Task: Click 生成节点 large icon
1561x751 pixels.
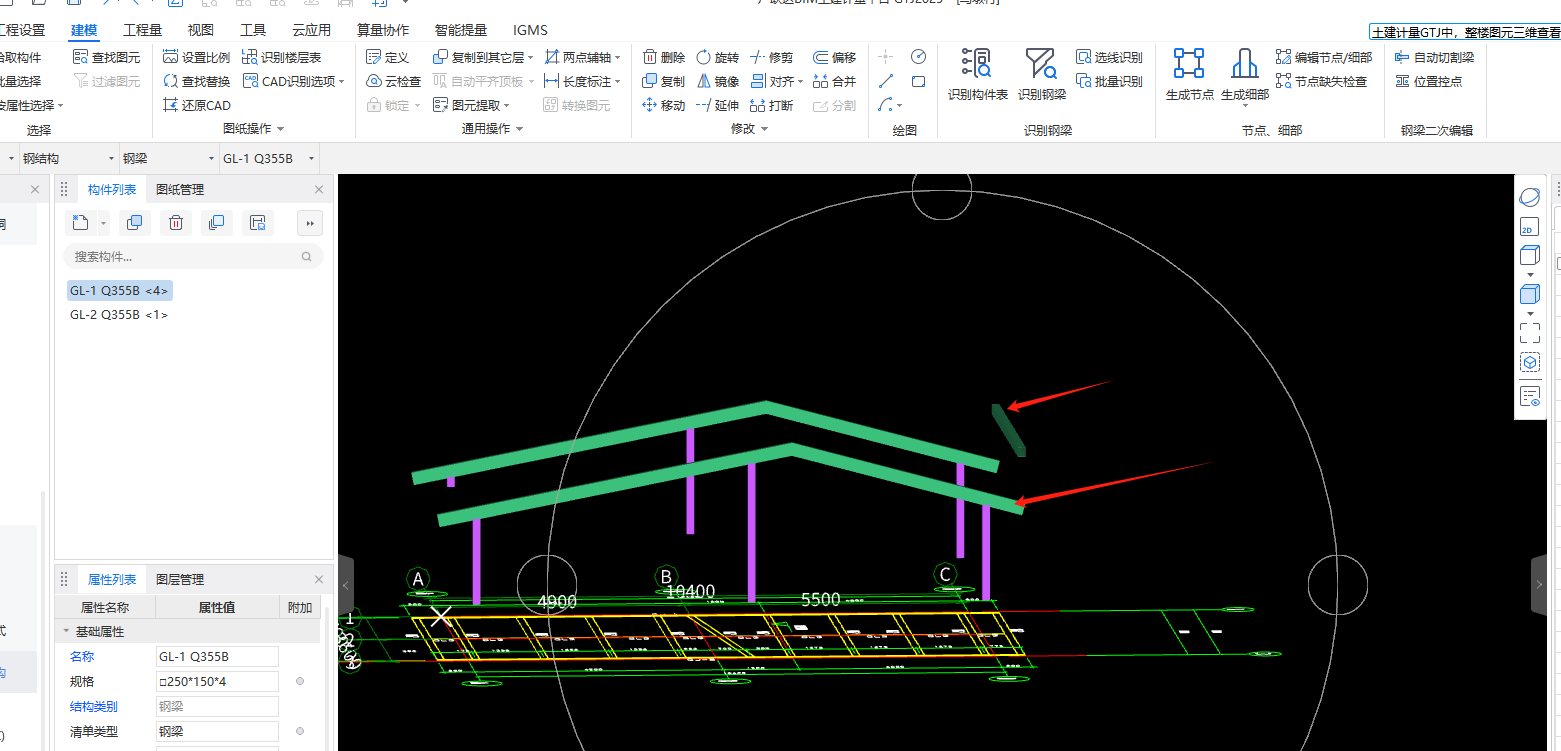Action: tap(1189, 75)
